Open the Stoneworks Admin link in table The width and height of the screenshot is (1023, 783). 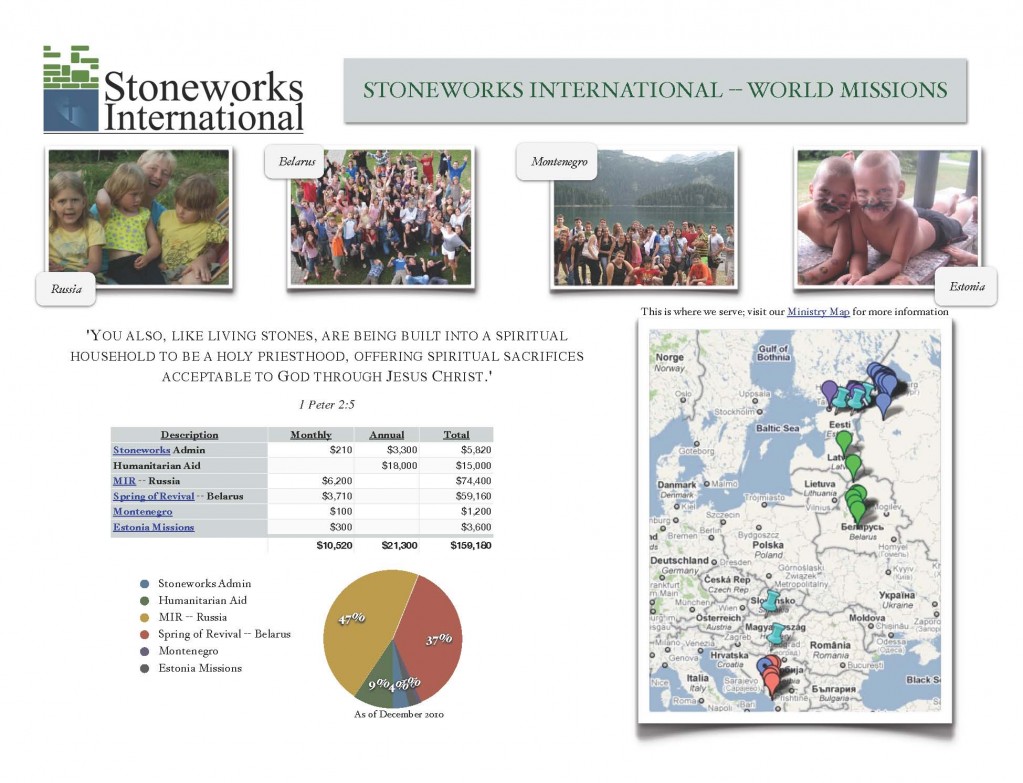(x=142, y=450)
